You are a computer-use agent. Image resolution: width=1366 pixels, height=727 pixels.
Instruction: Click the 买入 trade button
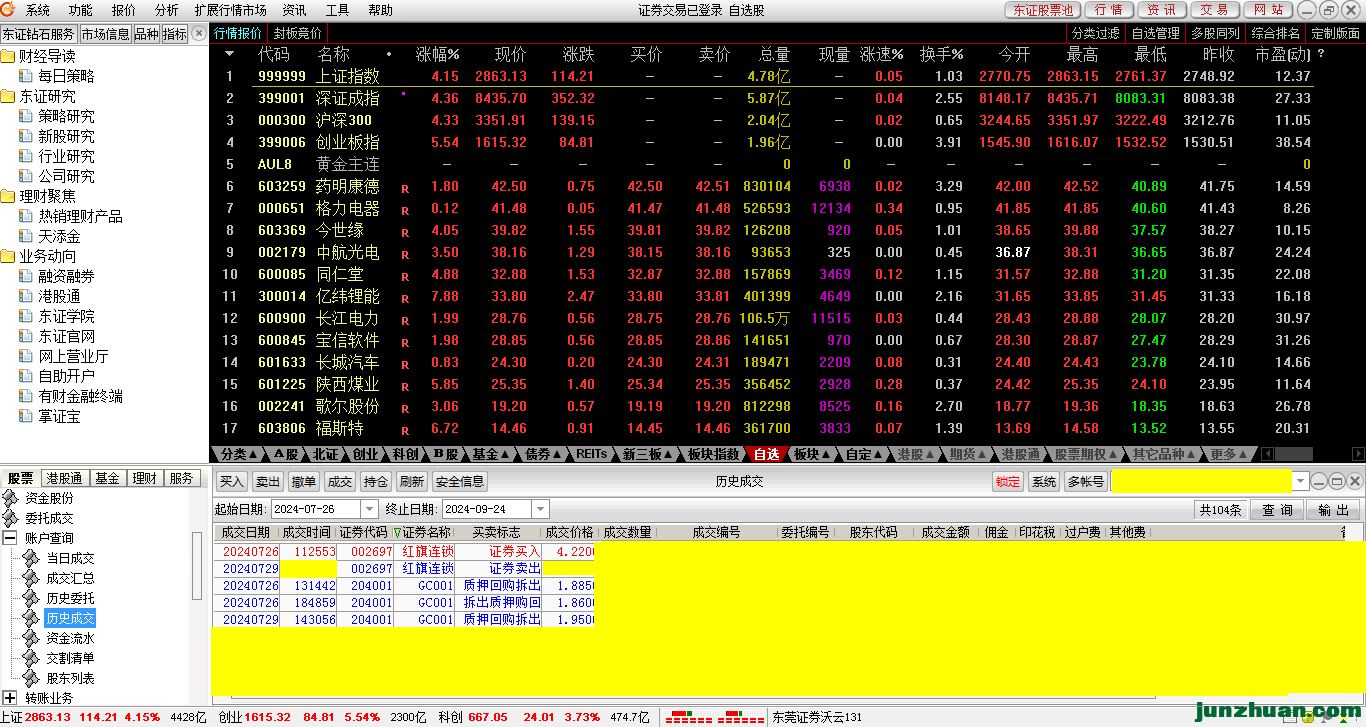(x=232, y=482)
